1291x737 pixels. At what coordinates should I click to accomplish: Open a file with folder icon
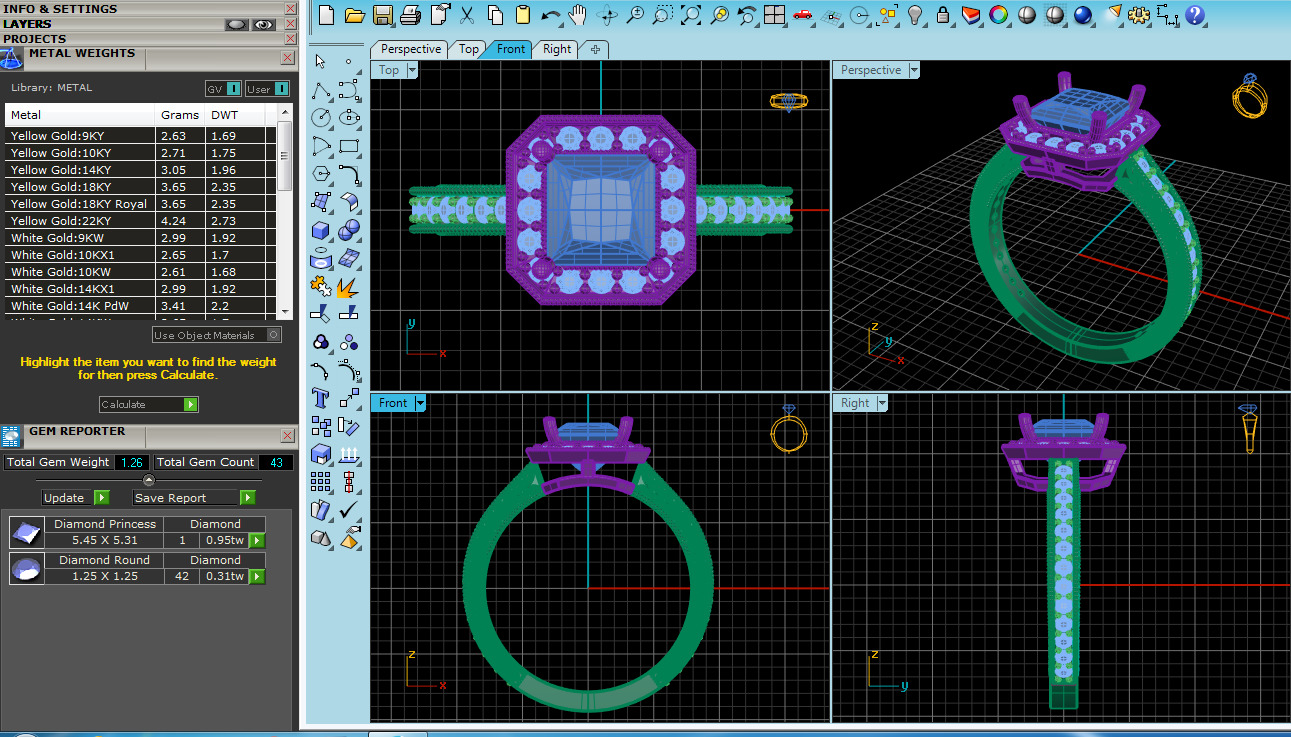click(354, 15)
